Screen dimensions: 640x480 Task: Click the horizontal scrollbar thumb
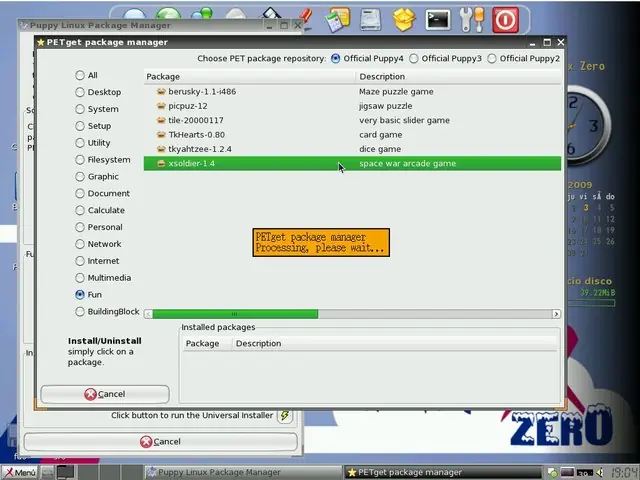pos(235,314)
